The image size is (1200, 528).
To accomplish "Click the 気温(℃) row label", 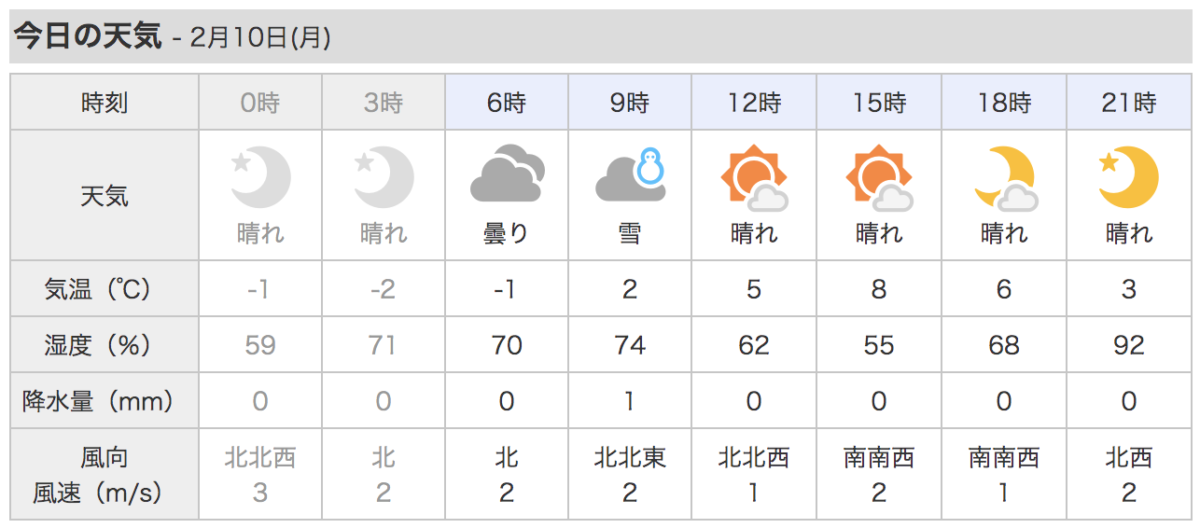I will pyautogui.click(x=105, y=289).
